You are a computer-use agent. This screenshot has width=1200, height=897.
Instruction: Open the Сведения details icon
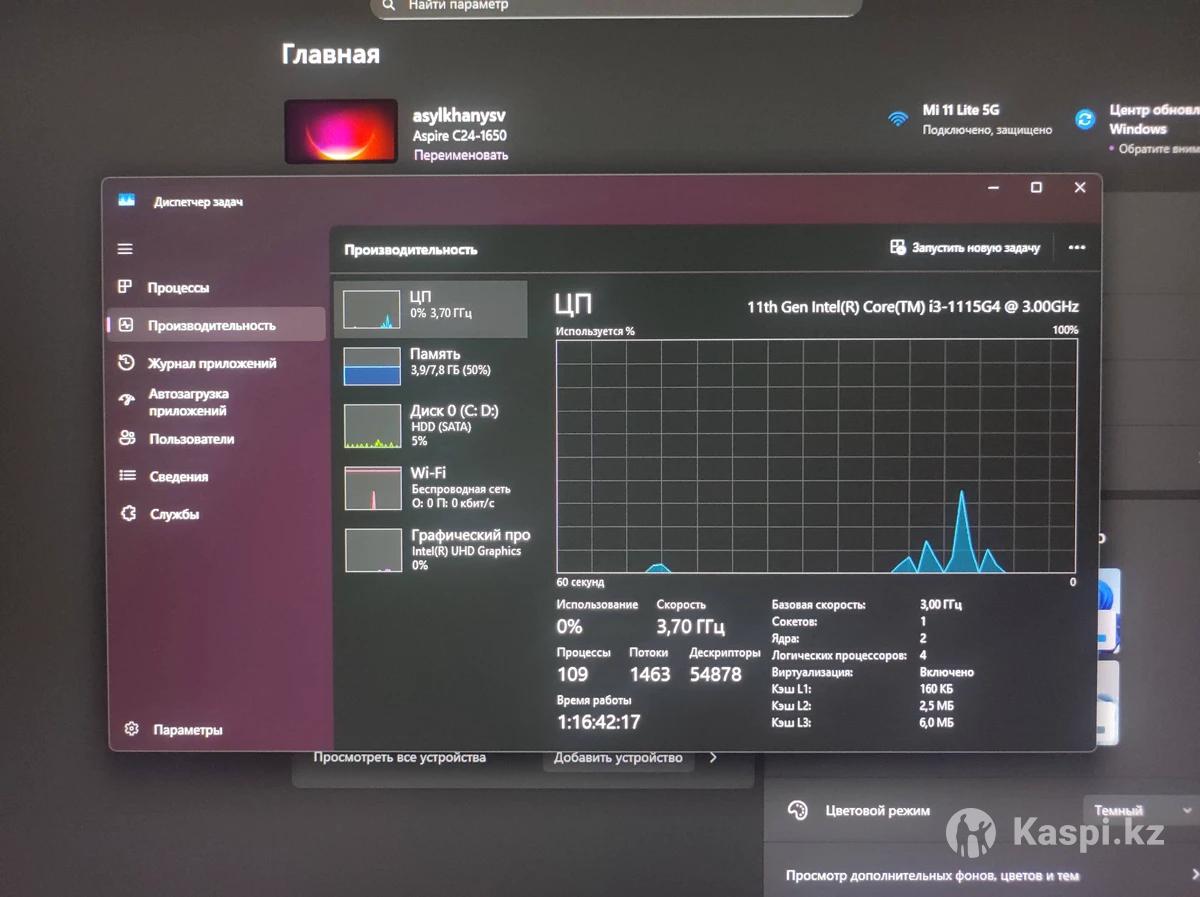click(x=127, y=476)
